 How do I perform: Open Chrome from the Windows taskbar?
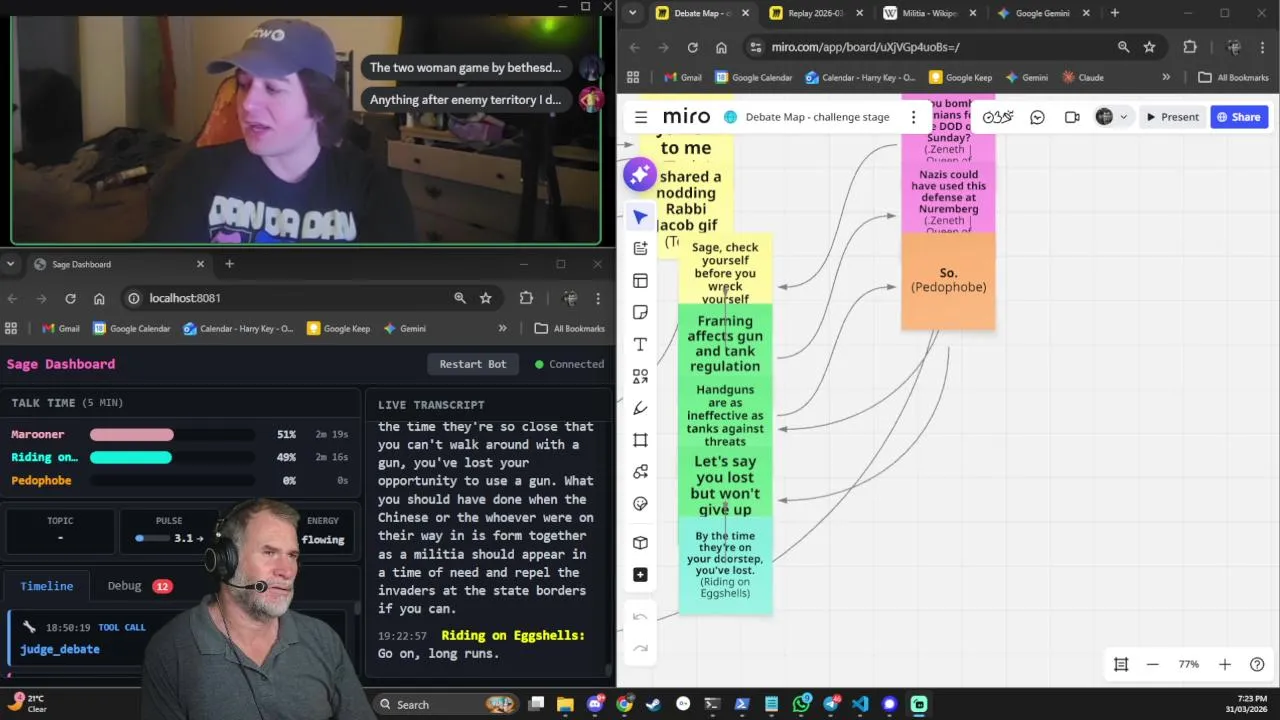click(x=624, y=704)
